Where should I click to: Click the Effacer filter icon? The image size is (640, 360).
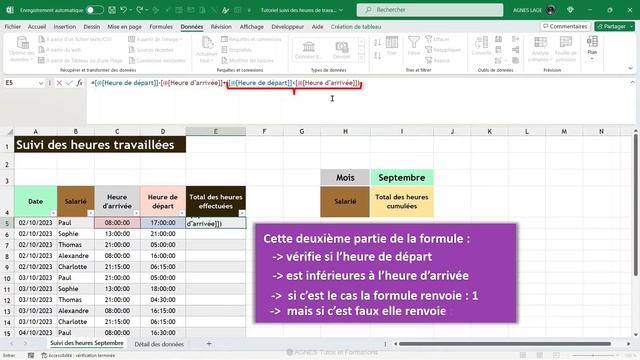[x=429, y=39]
